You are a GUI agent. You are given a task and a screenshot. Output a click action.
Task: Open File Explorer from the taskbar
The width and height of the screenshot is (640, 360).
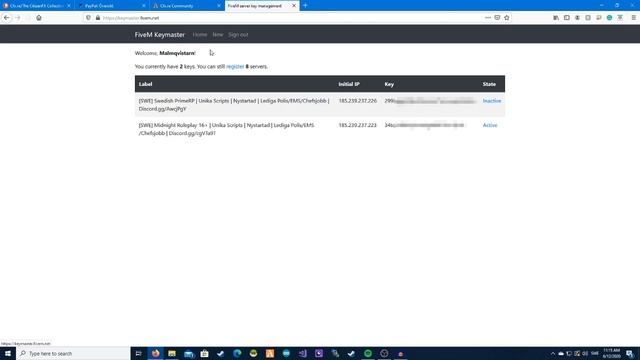(x=172, y=353)
